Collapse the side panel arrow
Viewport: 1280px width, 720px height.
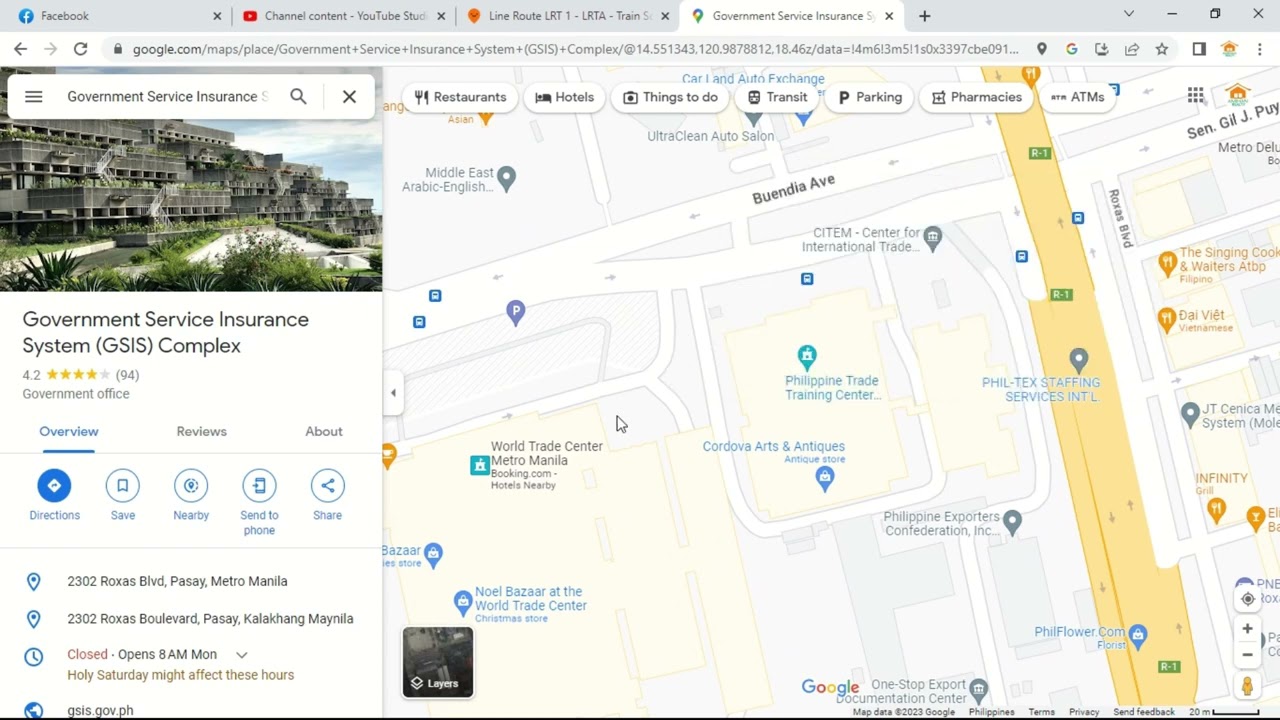click(393, 393)
